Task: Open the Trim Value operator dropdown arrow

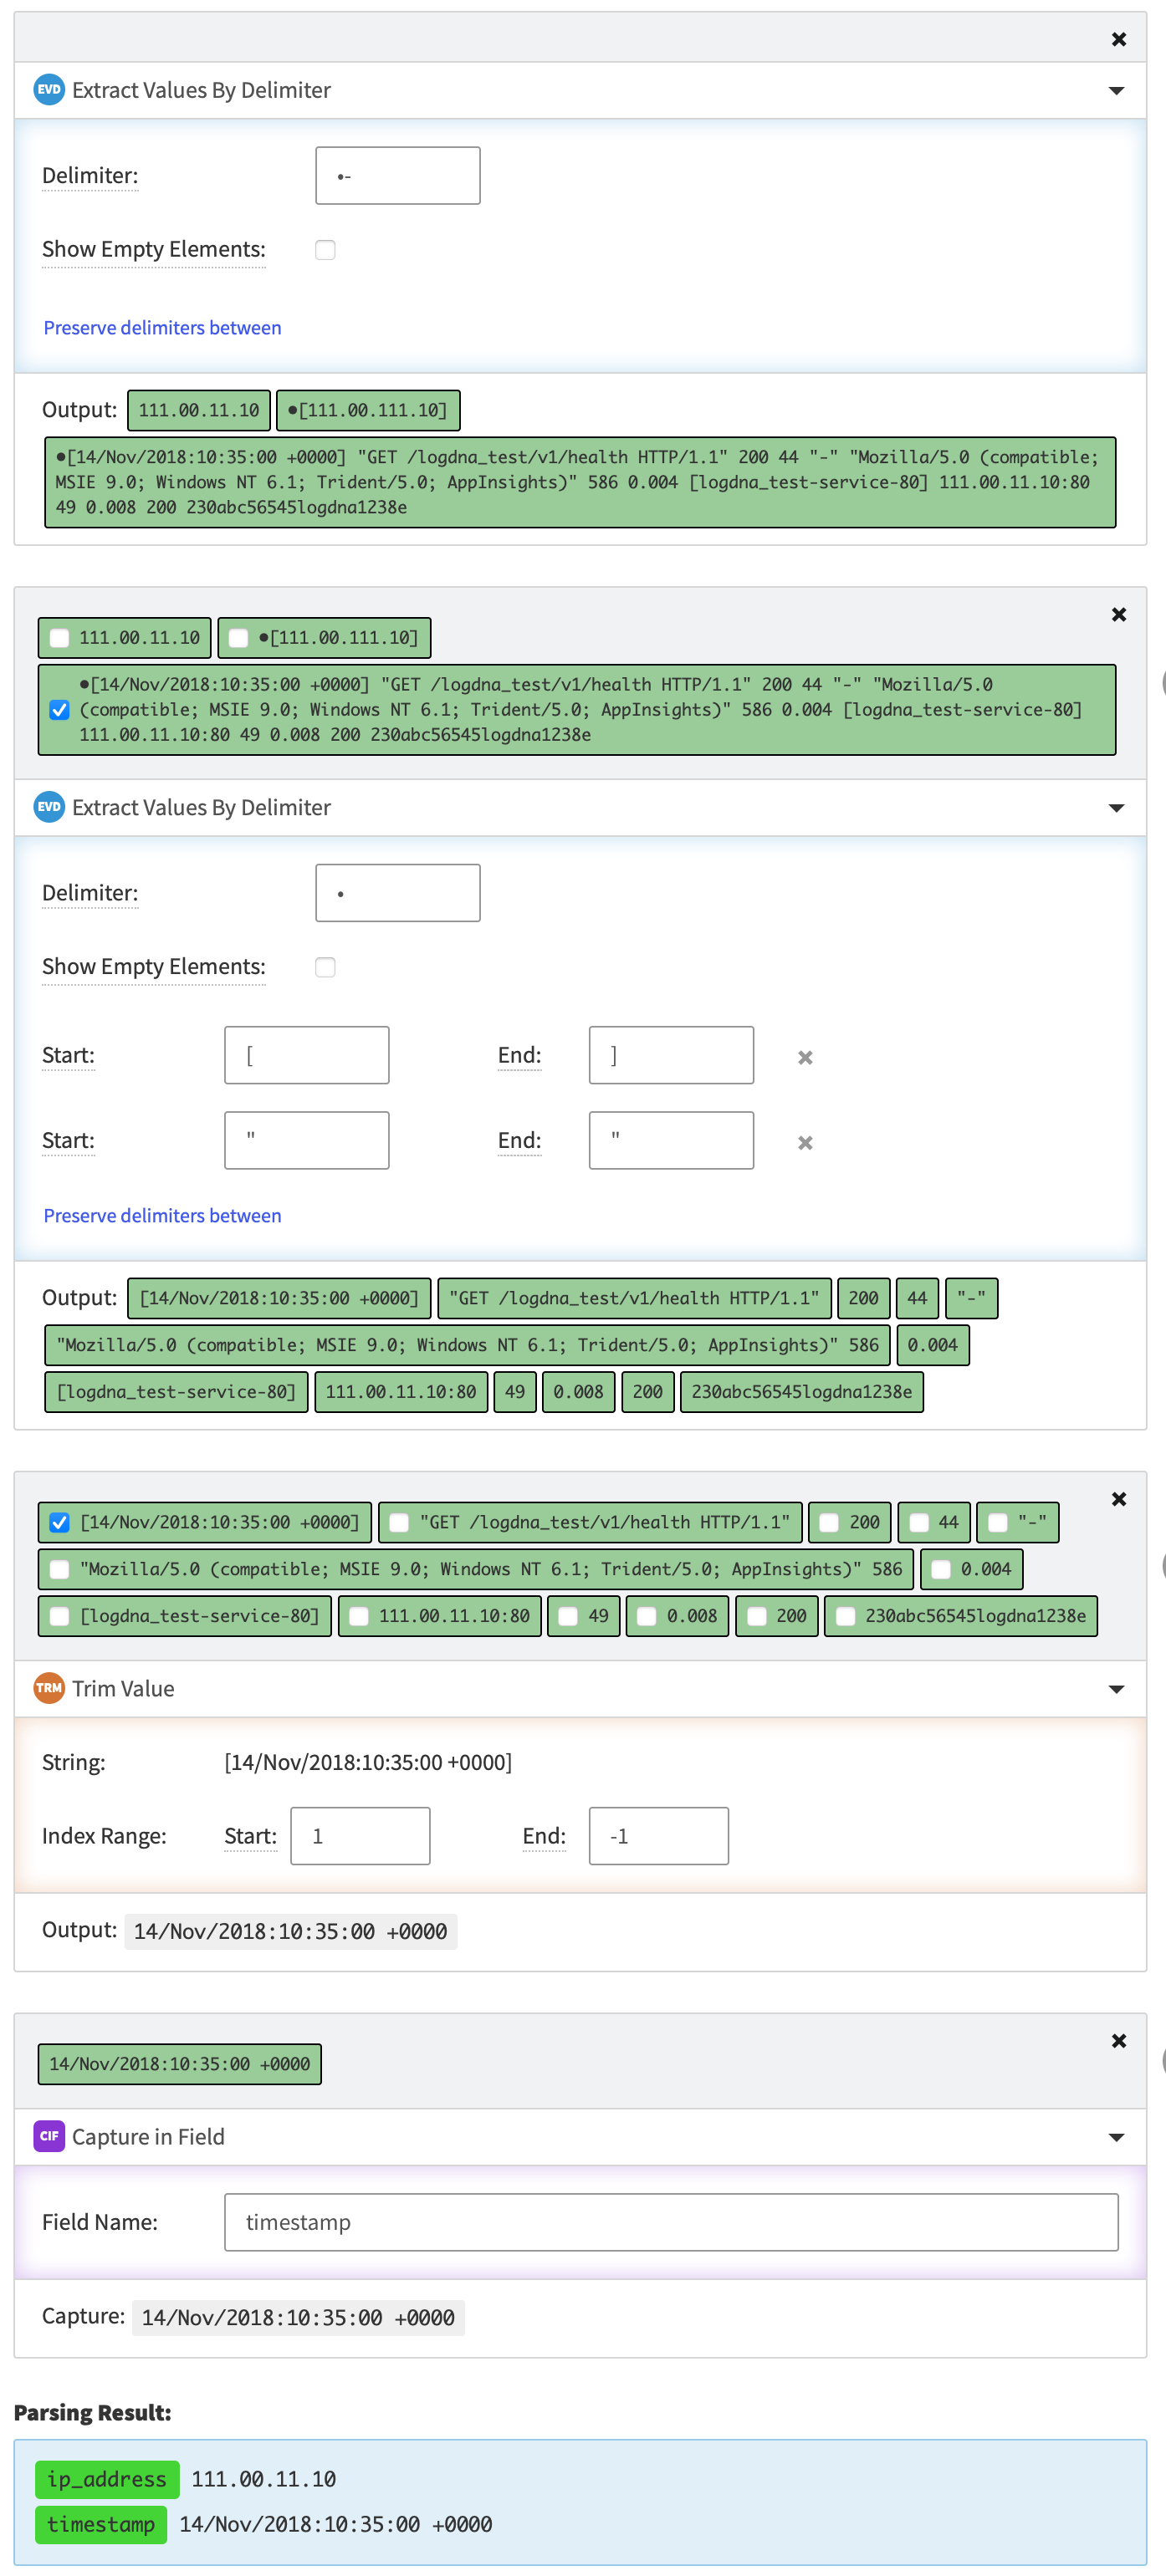Action: [x=1117, y=1690]
